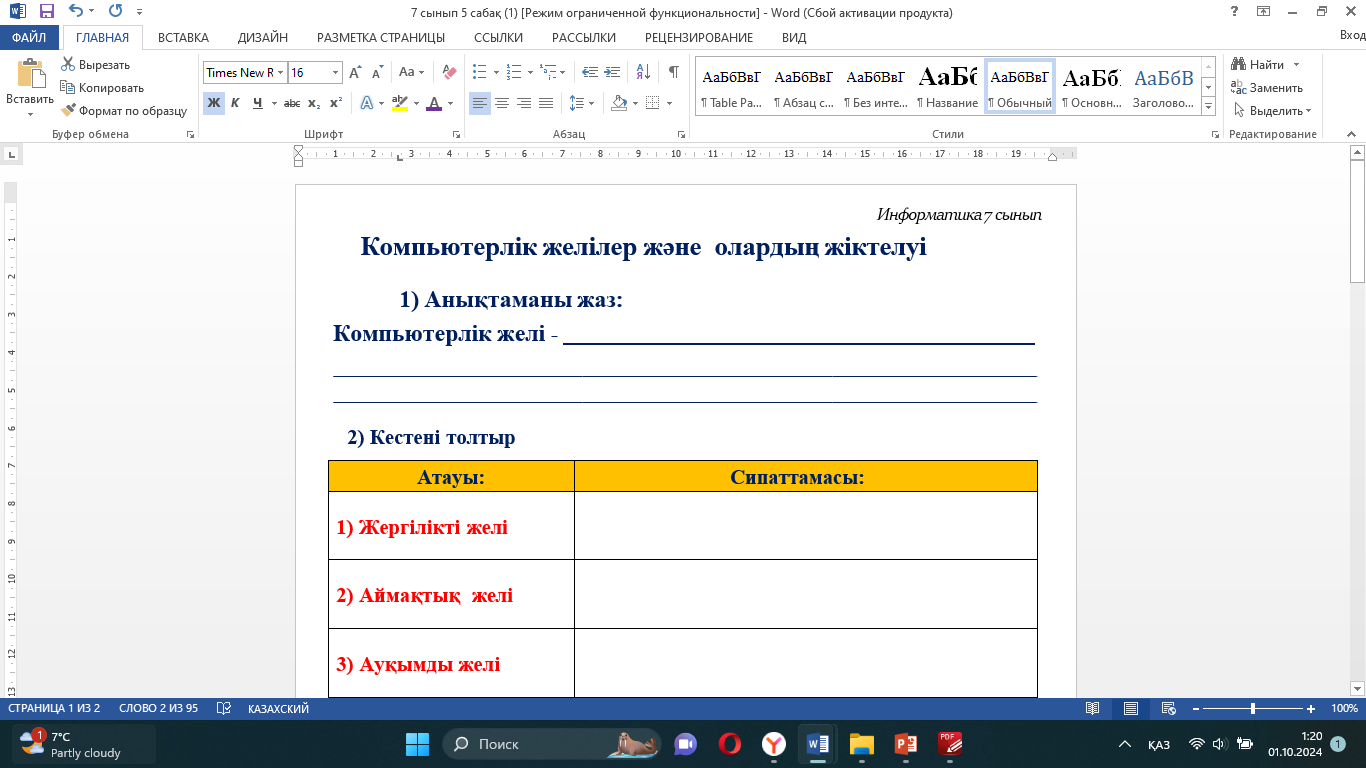
Task: Click the Format Painter brush icon
Action: (69, 111)
